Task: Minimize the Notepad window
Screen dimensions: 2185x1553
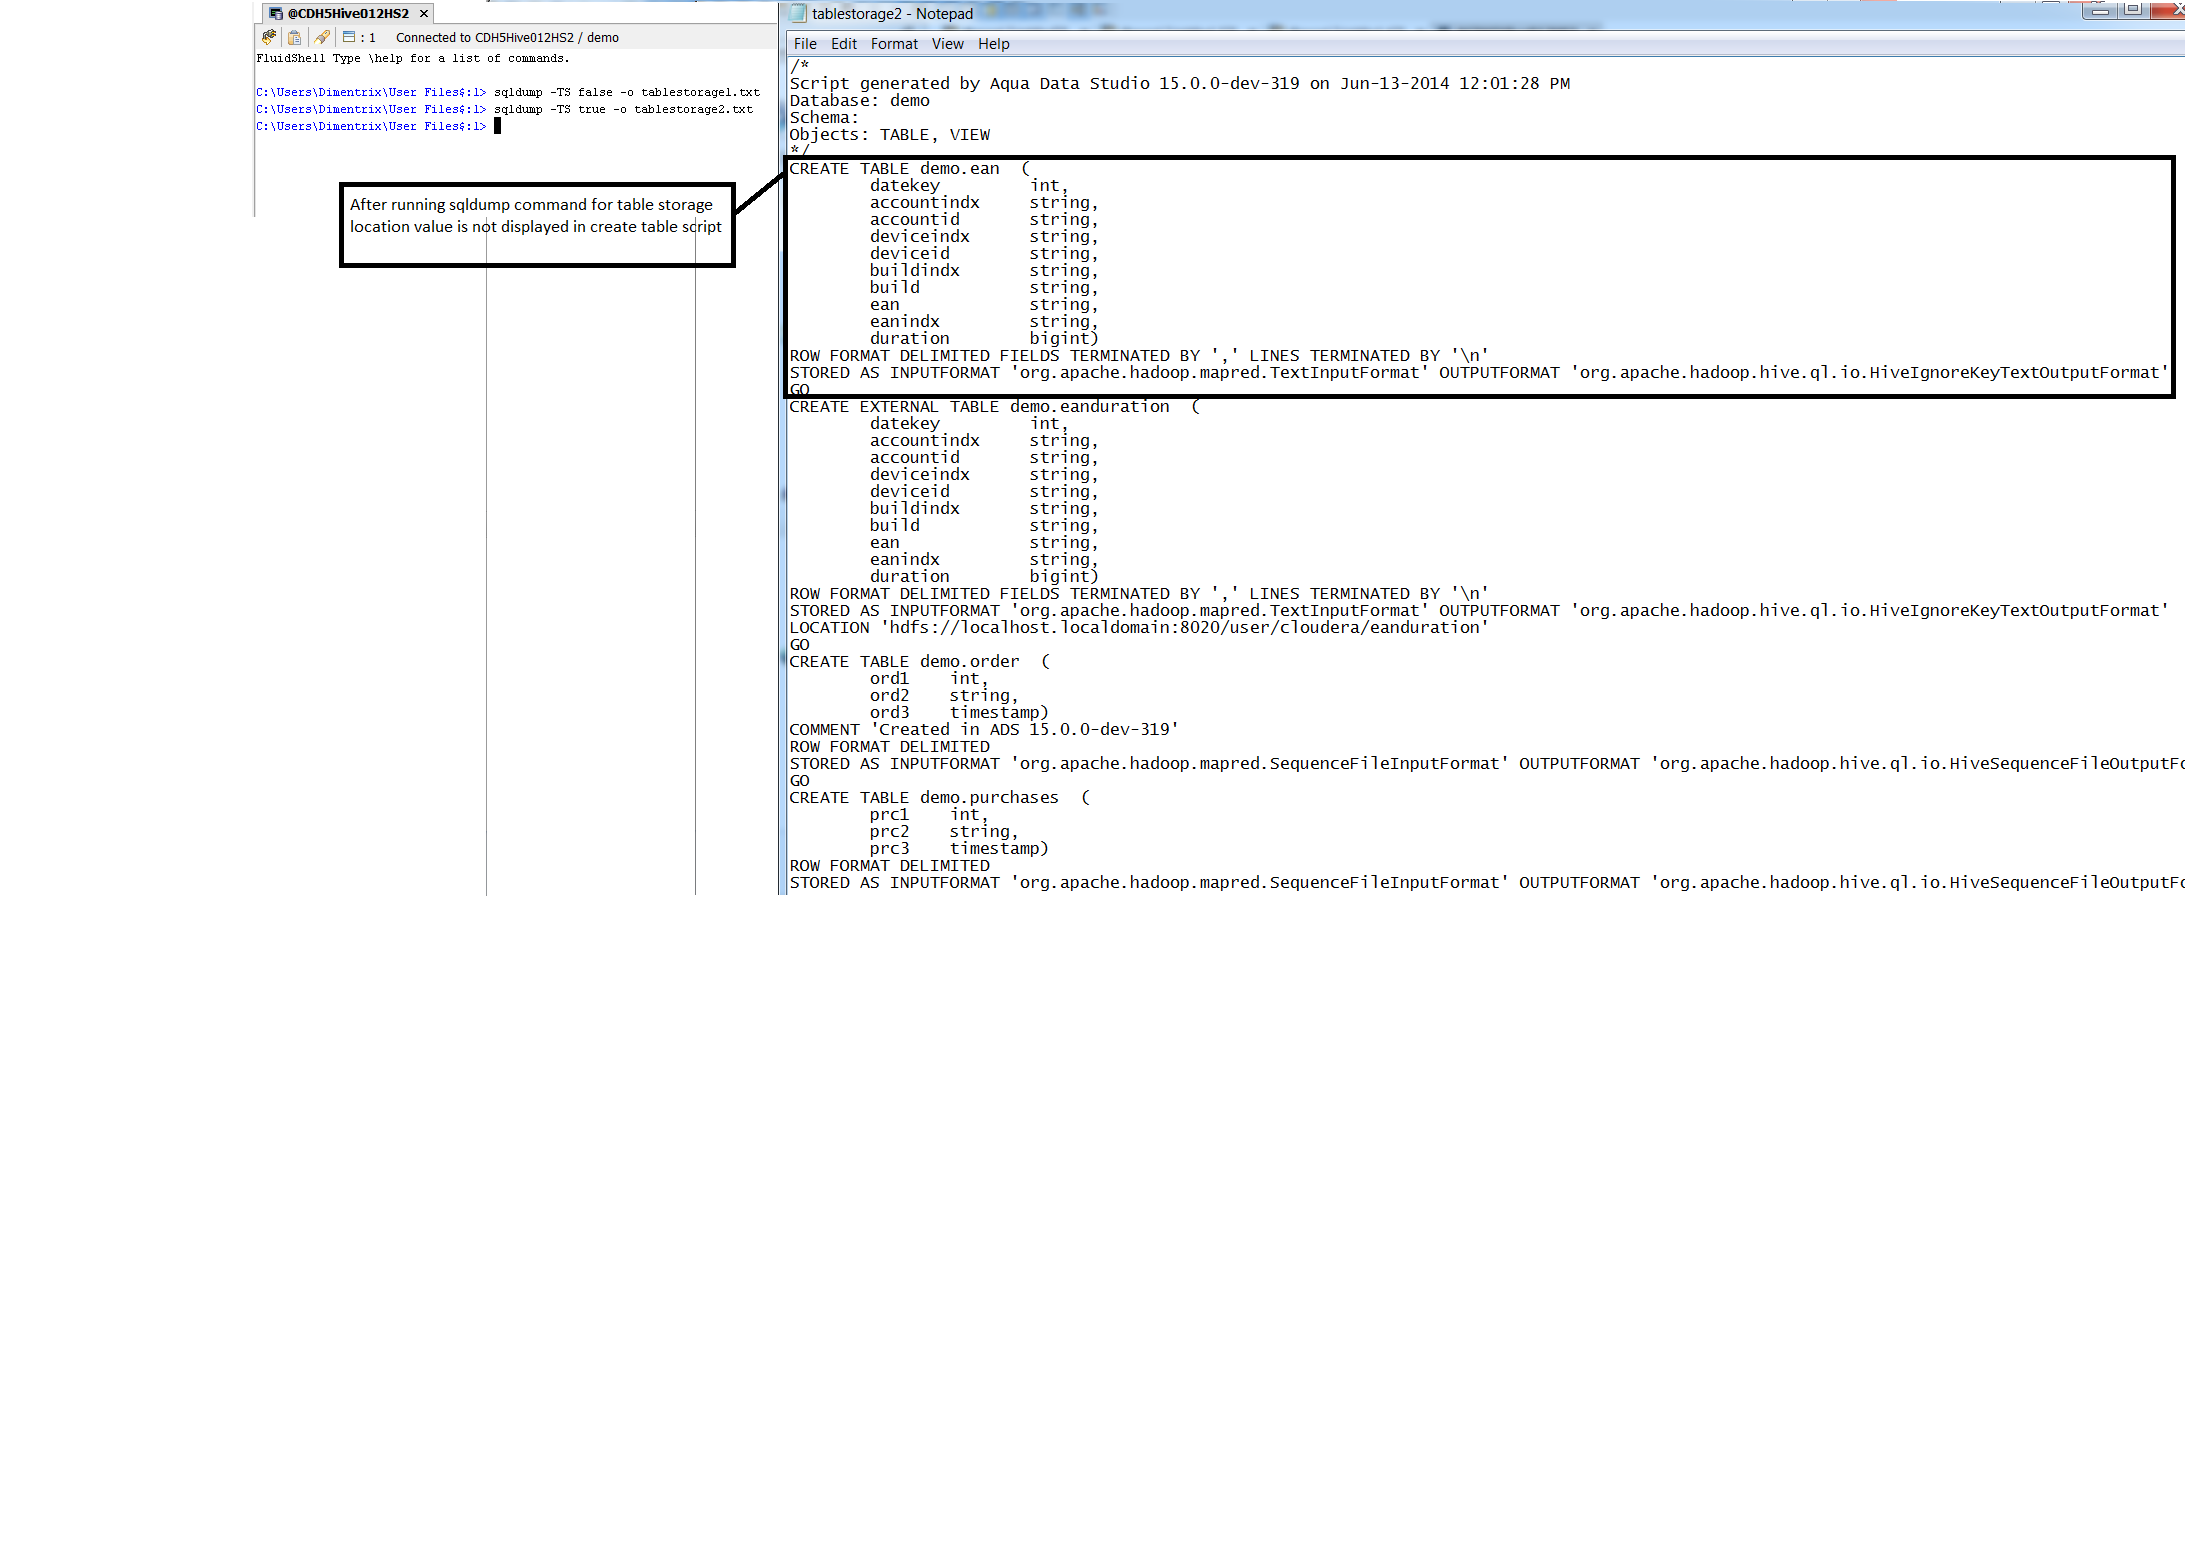Action: point(2099,10)
